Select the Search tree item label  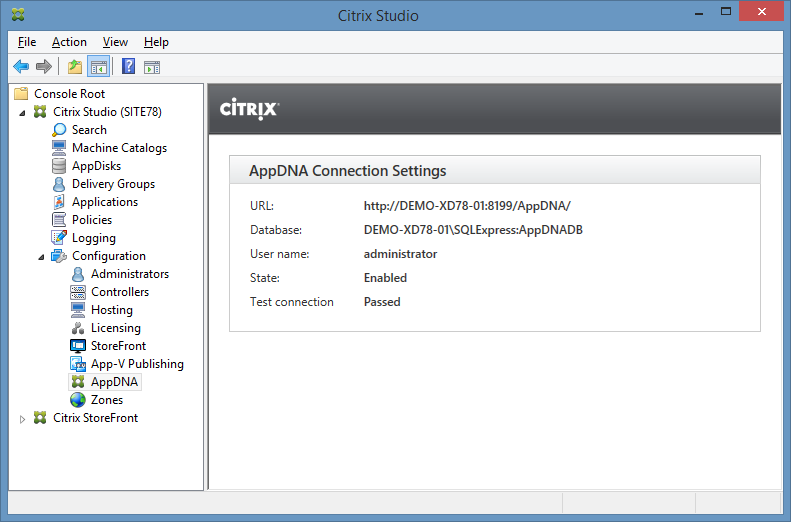(89, 130)
